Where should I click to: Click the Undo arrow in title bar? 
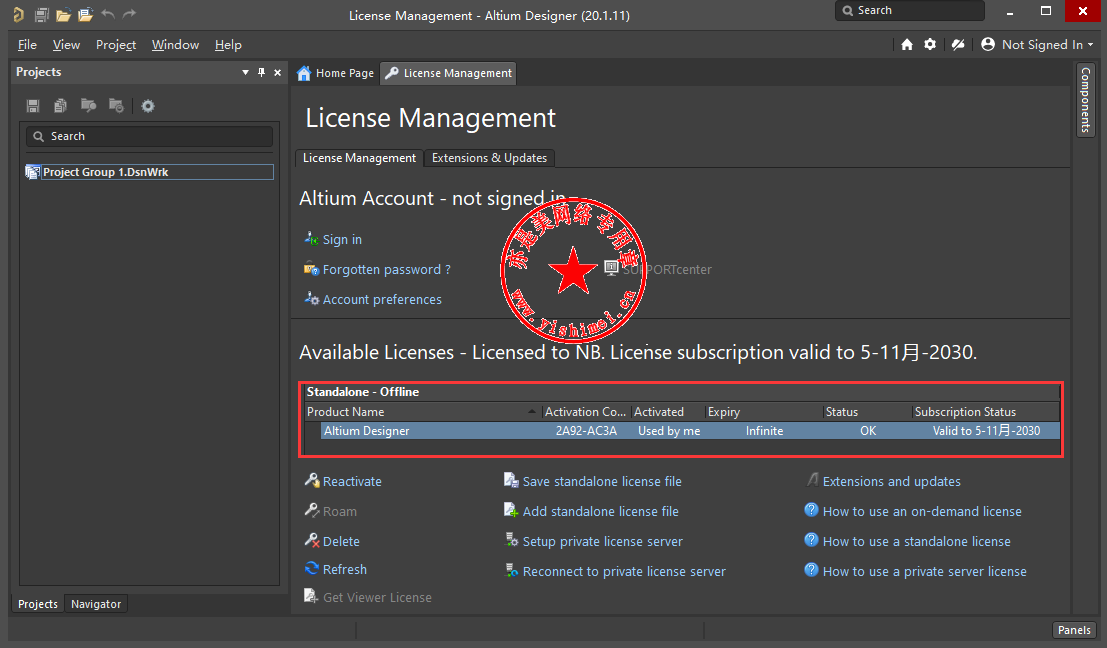108,14
